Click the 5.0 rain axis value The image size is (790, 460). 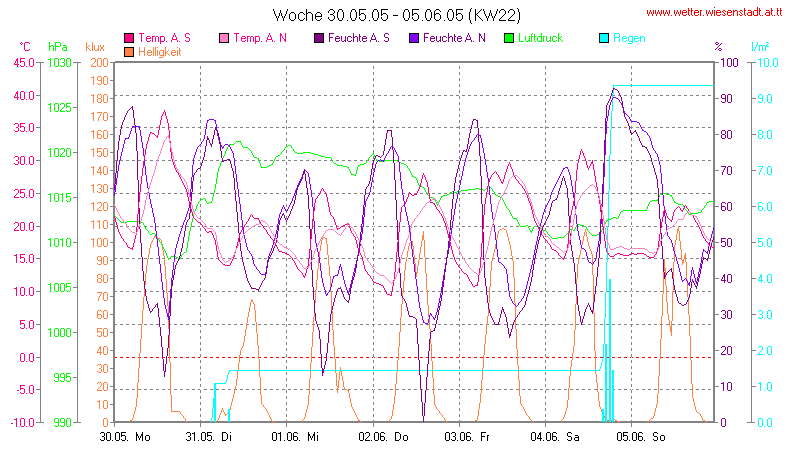[x=765, y=242]
